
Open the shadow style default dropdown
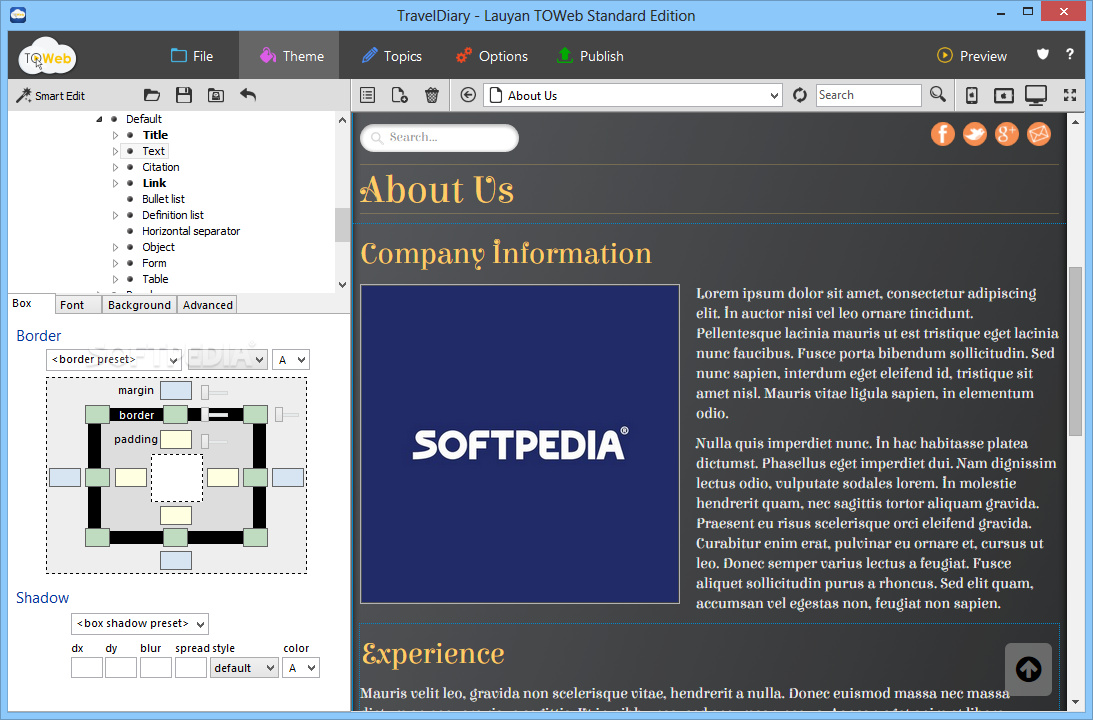[x=244, y=668]
